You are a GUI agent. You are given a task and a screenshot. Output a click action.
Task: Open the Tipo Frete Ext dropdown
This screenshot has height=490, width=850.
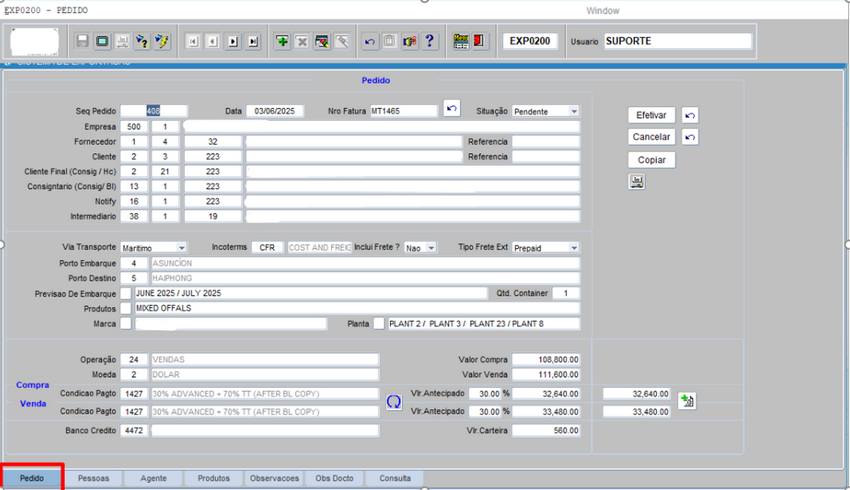click(574, 247)
